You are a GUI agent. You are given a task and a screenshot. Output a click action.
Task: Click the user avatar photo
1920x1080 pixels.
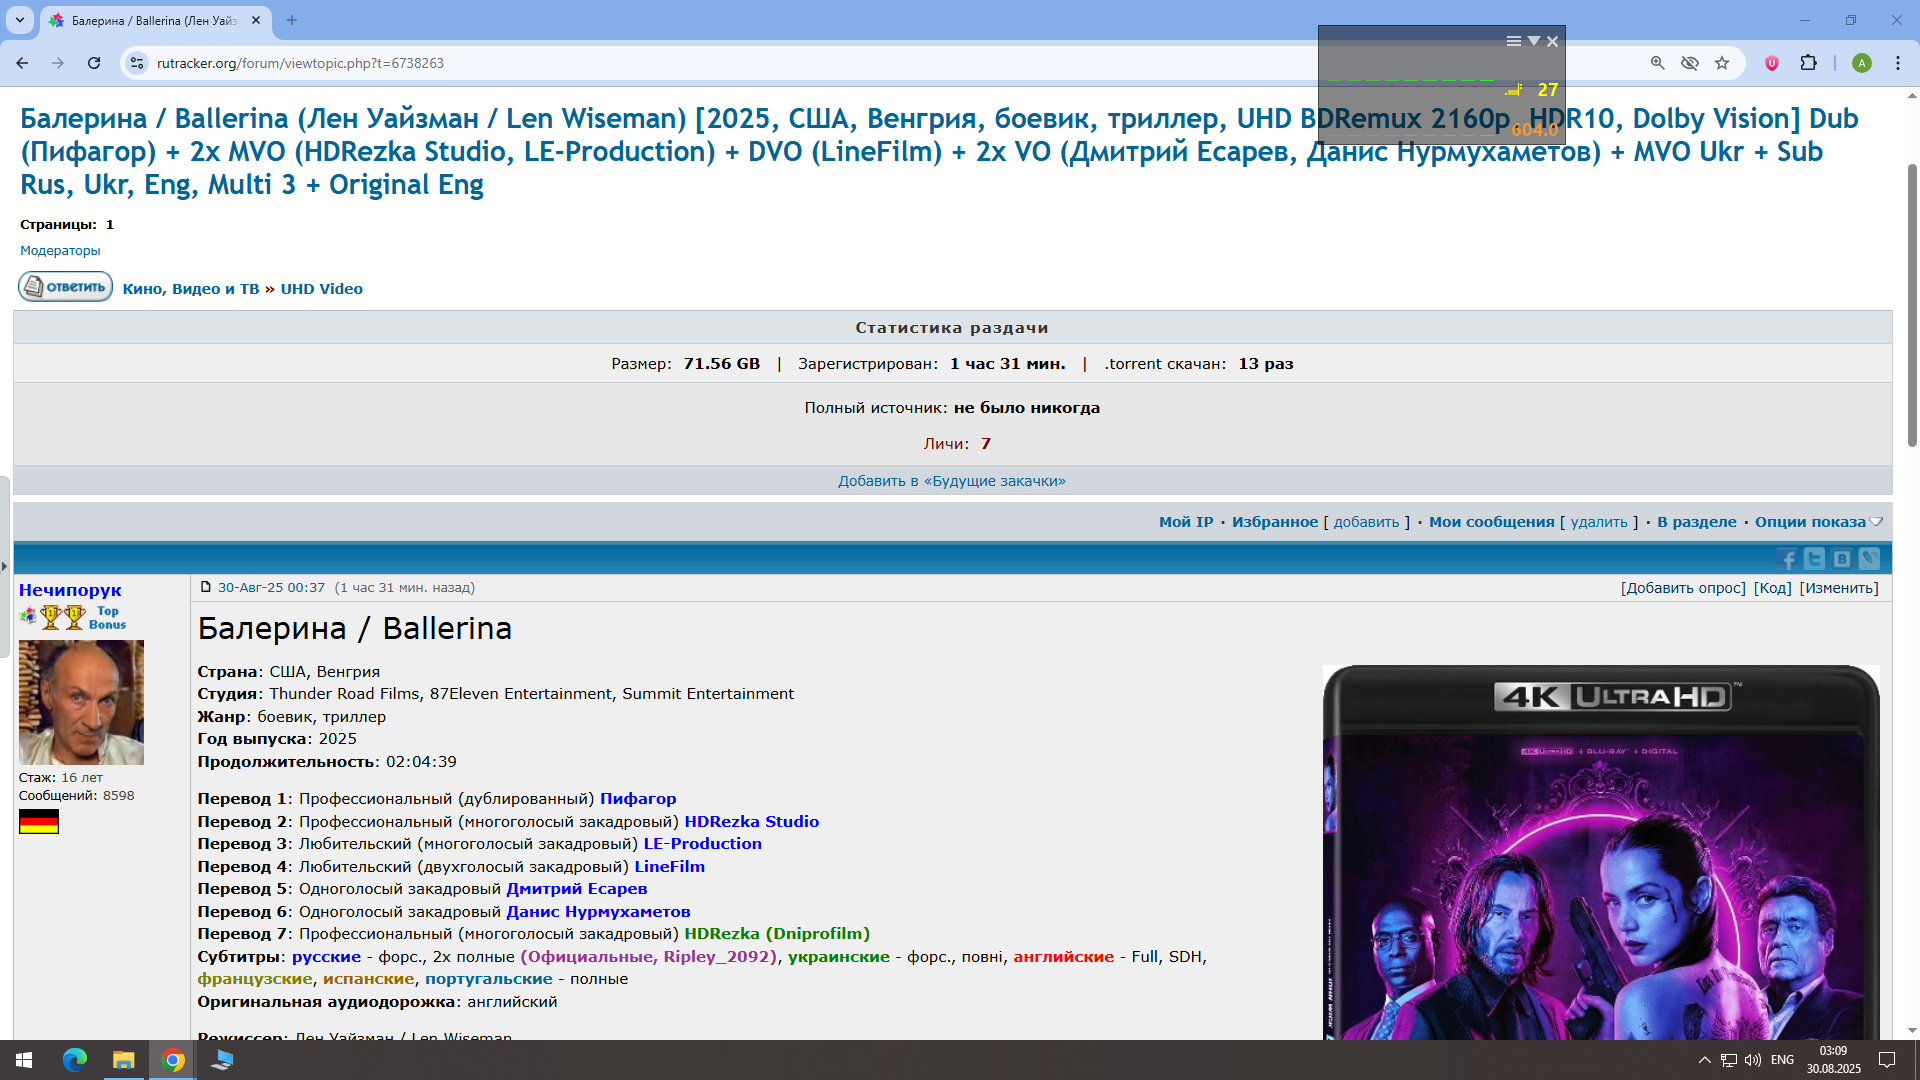coord(81,702)
